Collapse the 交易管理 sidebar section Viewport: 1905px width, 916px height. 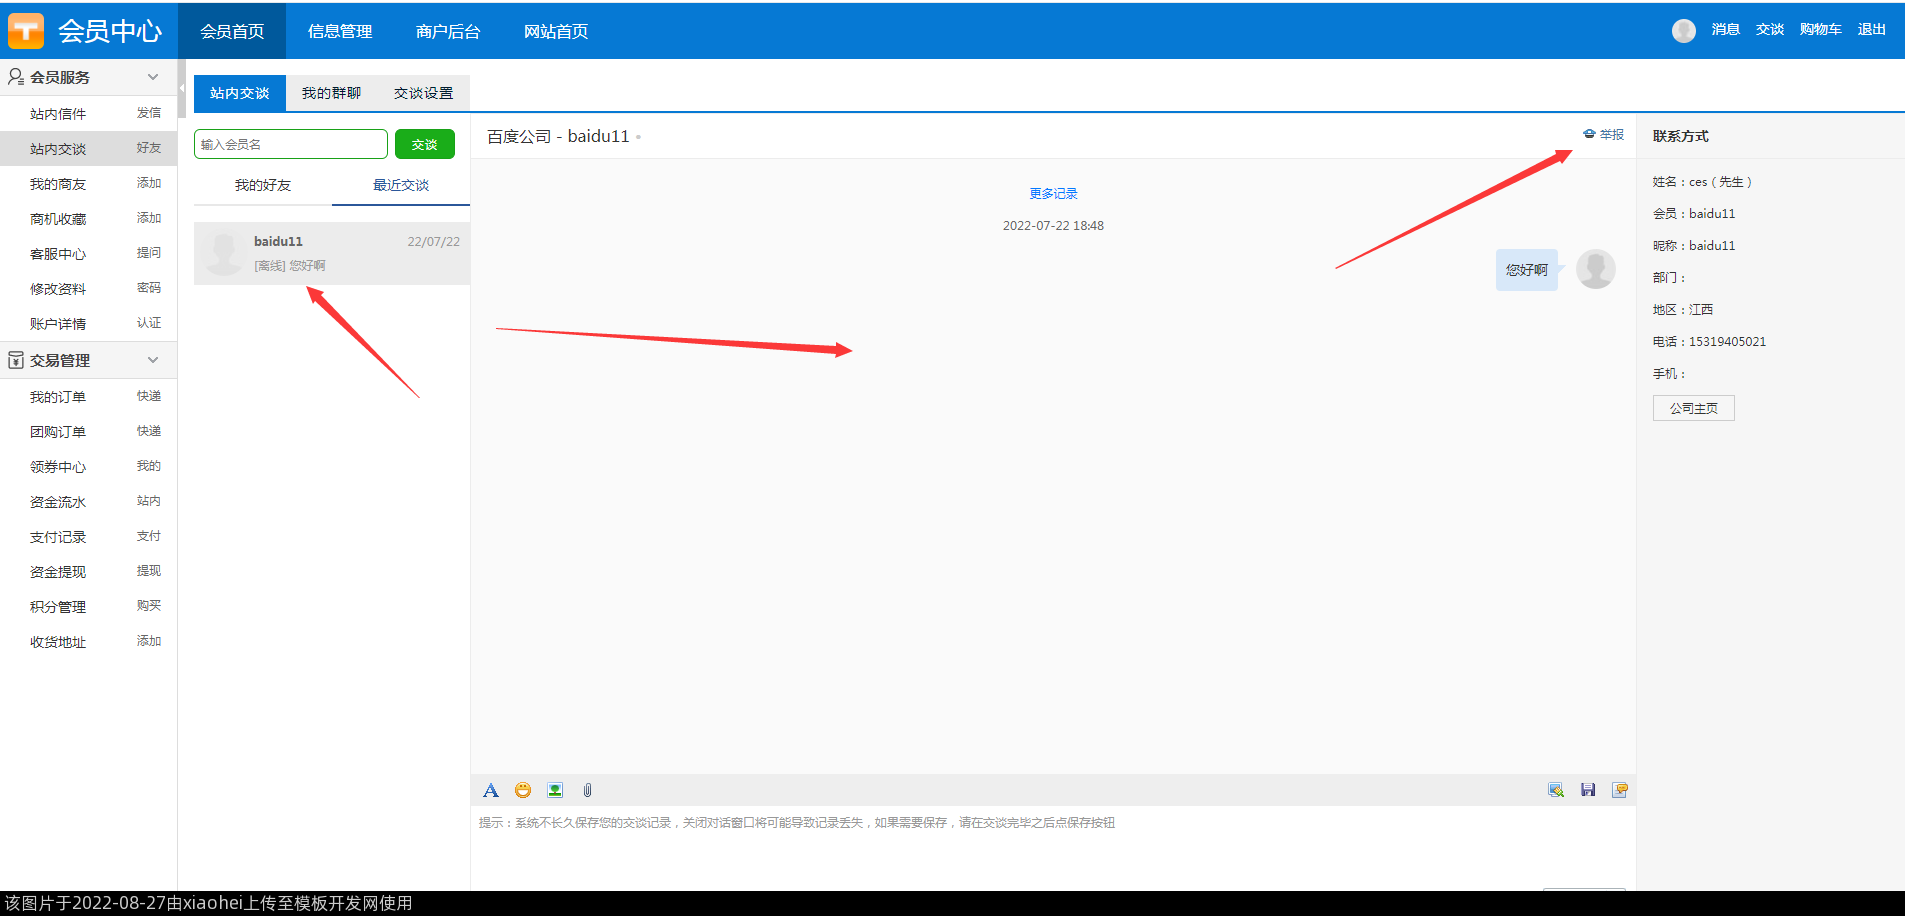[153, 360]
